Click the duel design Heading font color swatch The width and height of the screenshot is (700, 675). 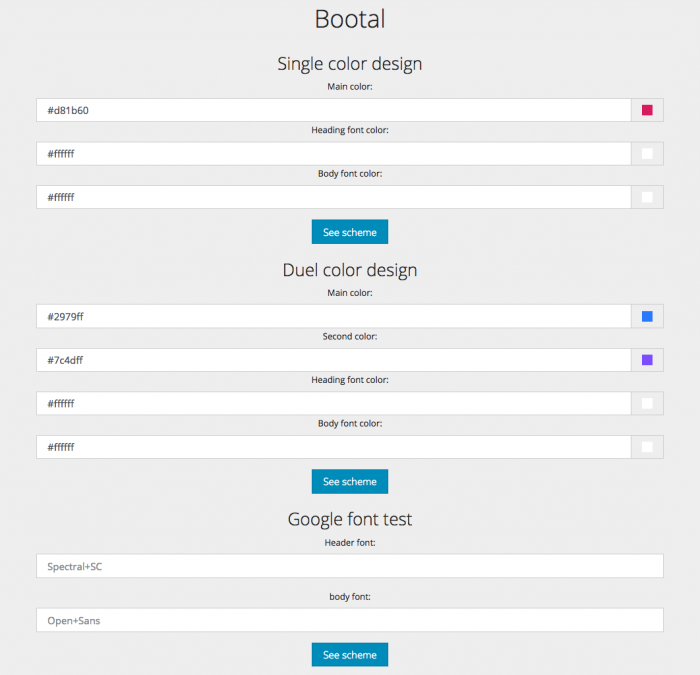647,404
